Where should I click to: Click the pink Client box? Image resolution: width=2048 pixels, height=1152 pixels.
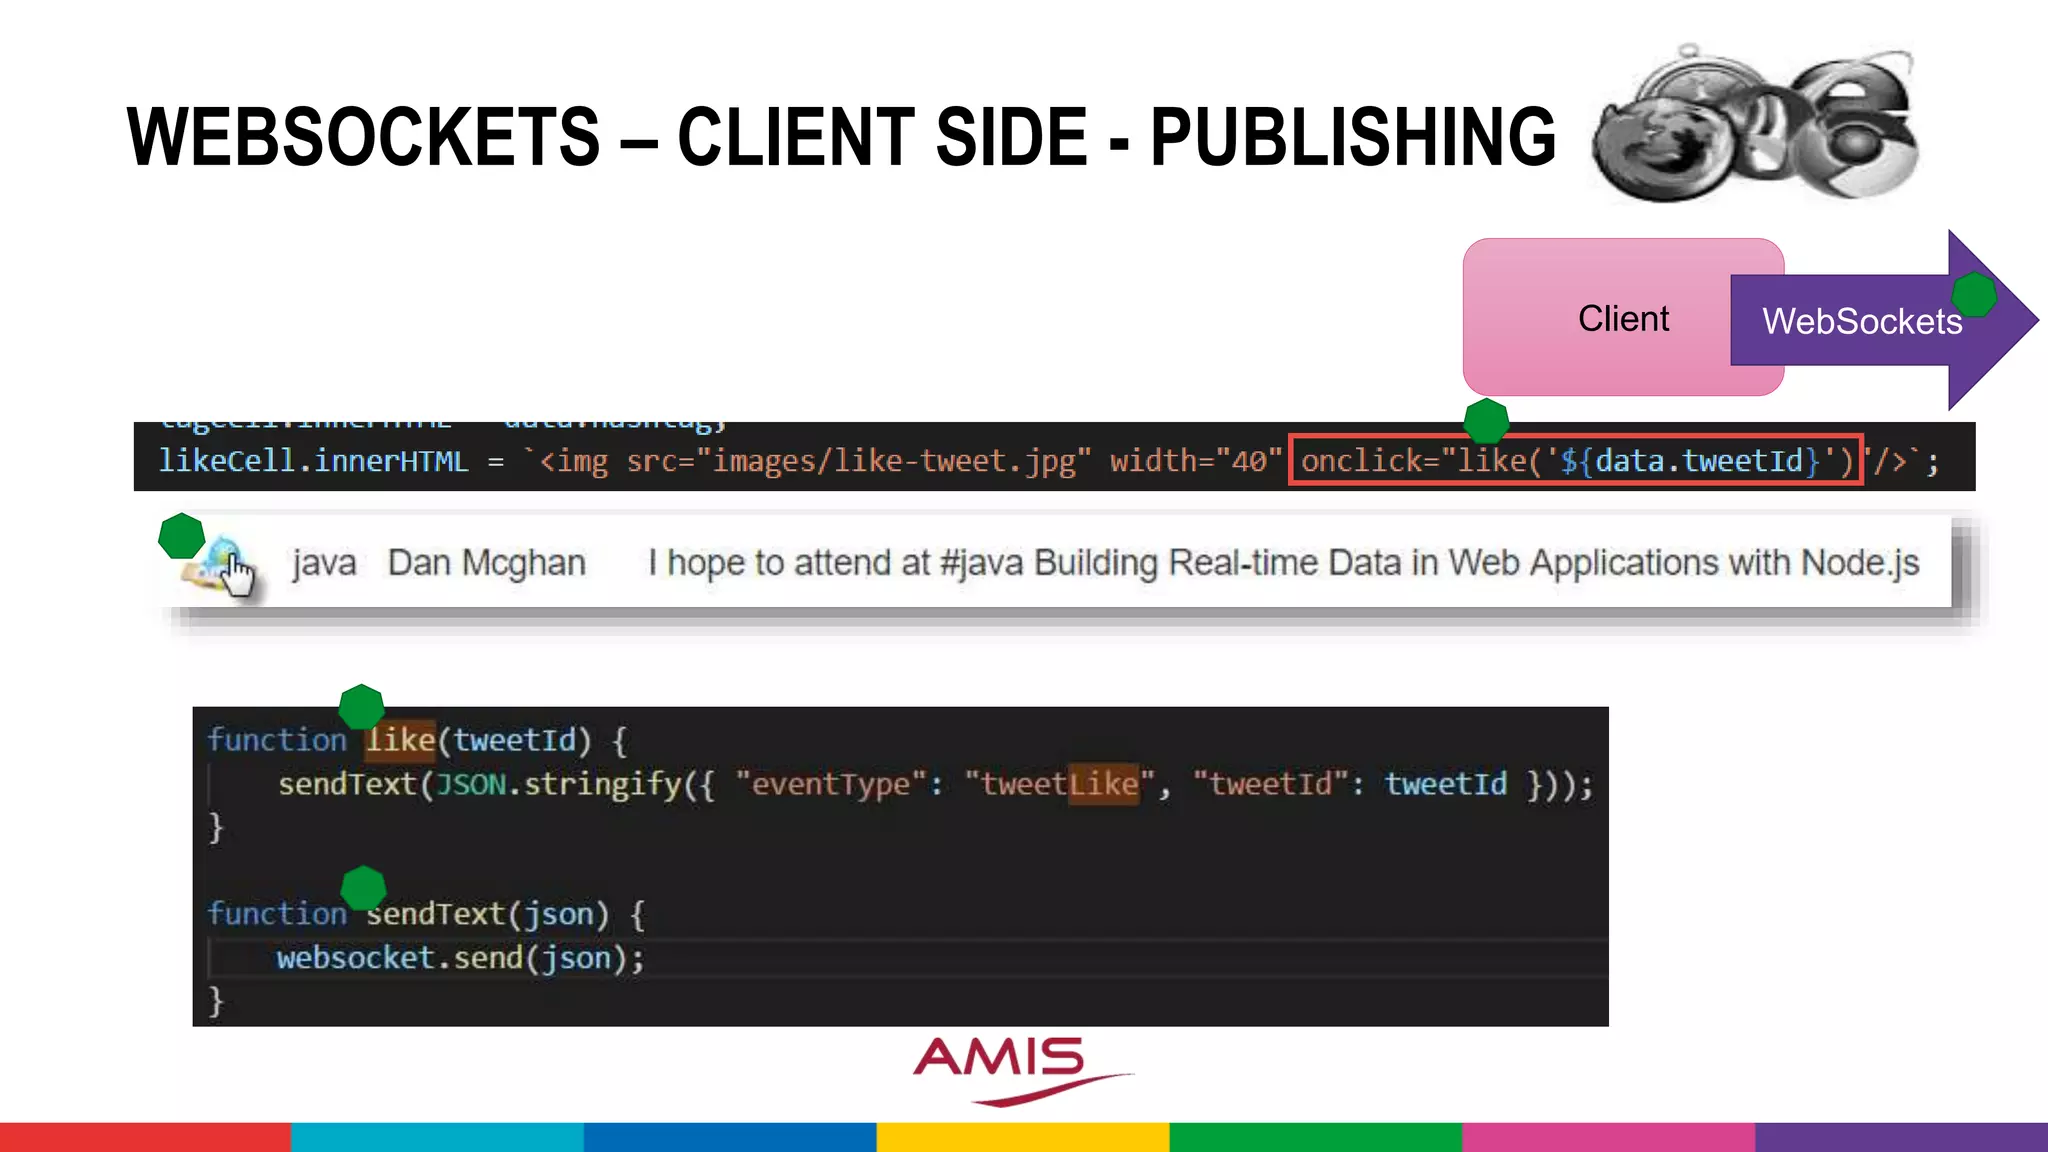(x=1623, y=317)
